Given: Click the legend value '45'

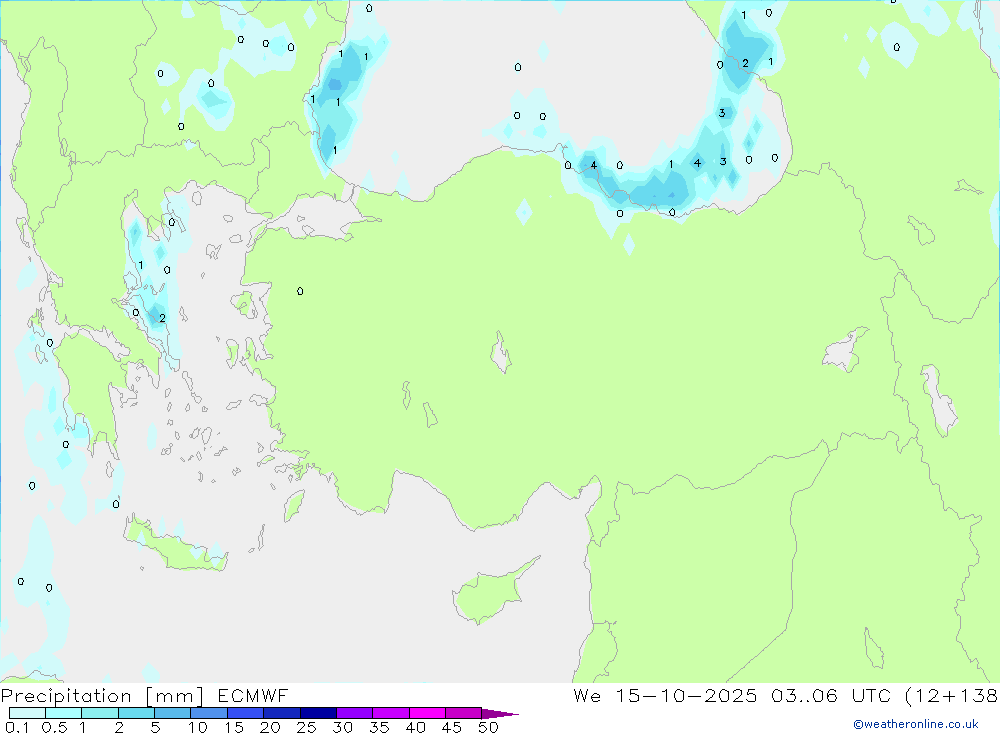Looking at the screenshot, I should [452, 727].
